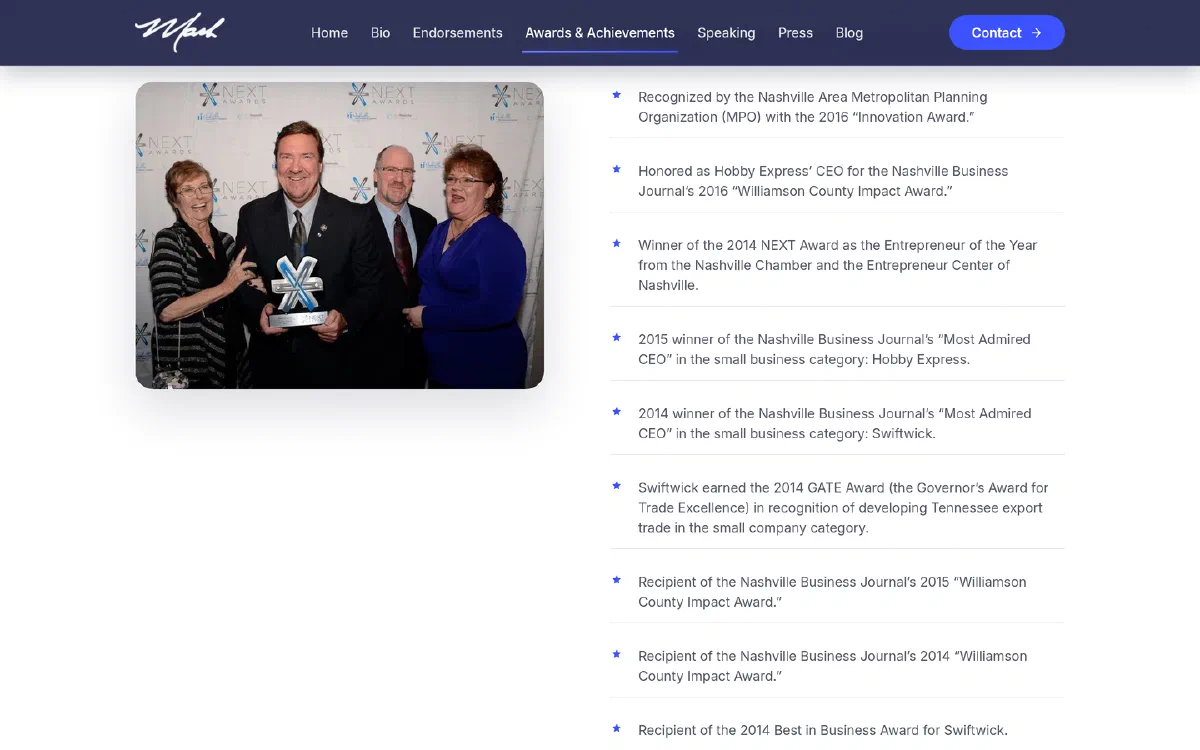
Task: Open the Press page
Action: coord(795,33)
